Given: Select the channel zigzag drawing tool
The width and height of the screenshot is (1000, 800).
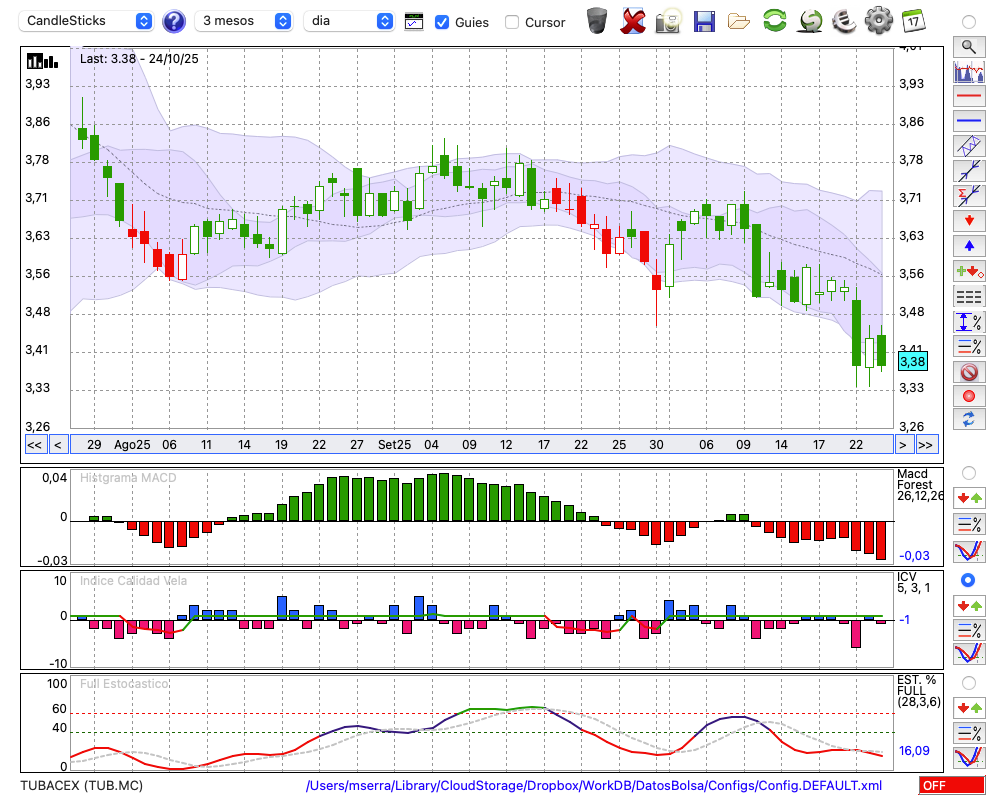Looking at the screenshot, I should [969, 146].
